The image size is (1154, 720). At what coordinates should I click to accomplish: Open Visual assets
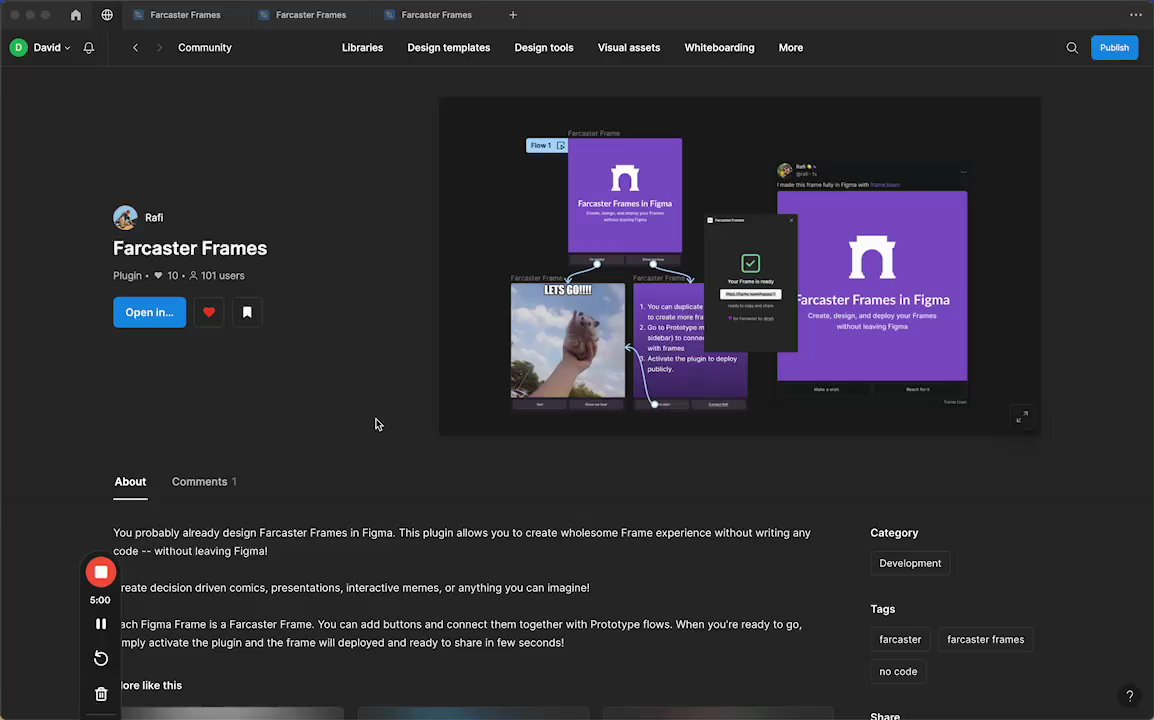629,48
